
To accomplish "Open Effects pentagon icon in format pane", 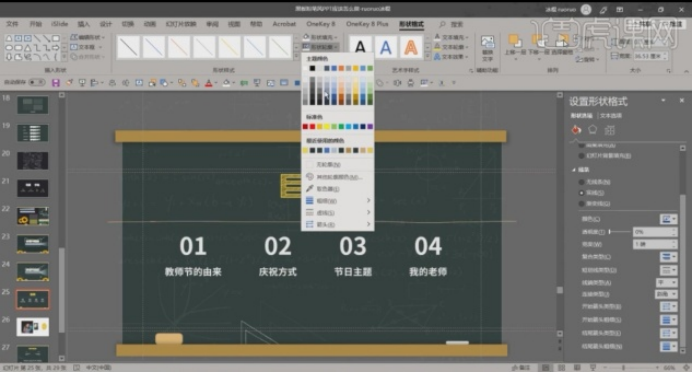I will pos(593,130).
